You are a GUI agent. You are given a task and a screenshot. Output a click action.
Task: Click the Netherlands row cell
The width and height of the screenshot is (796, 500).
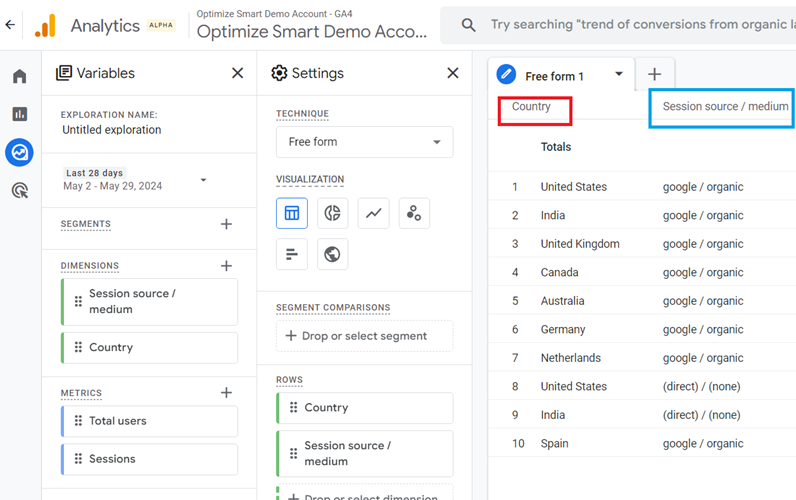point(571,358)
